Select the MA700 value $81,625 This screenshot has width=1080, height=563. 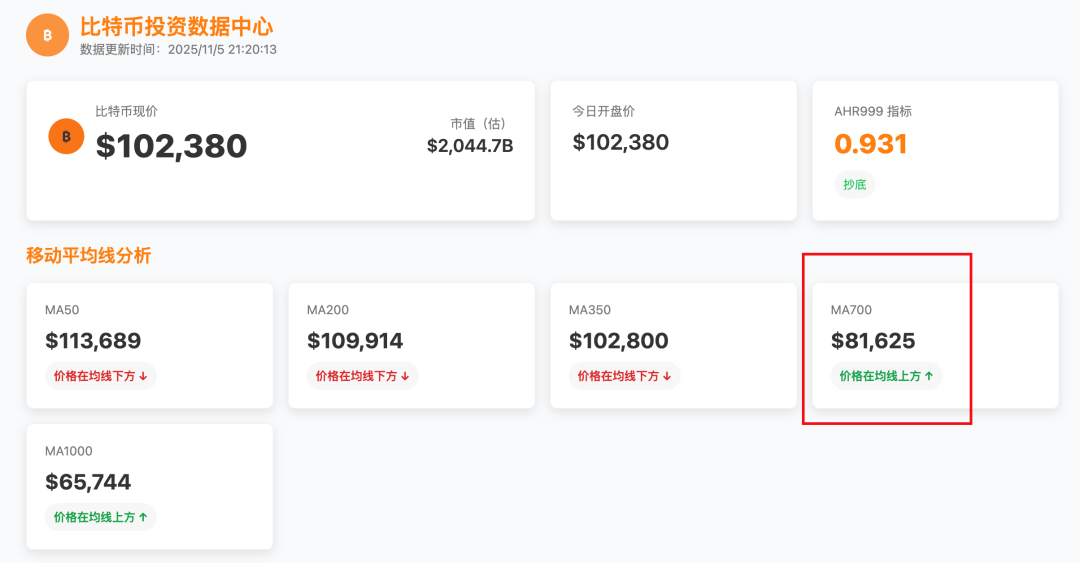873,340
